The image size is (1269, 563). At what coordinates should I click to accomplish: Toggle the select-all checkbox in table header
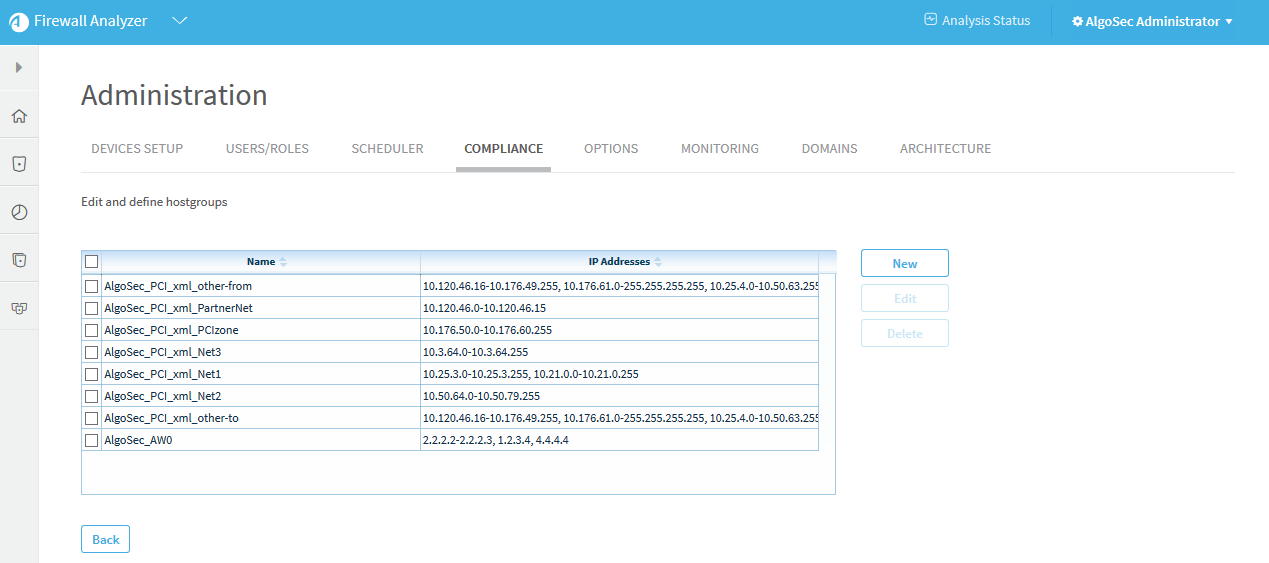point(92,262)
